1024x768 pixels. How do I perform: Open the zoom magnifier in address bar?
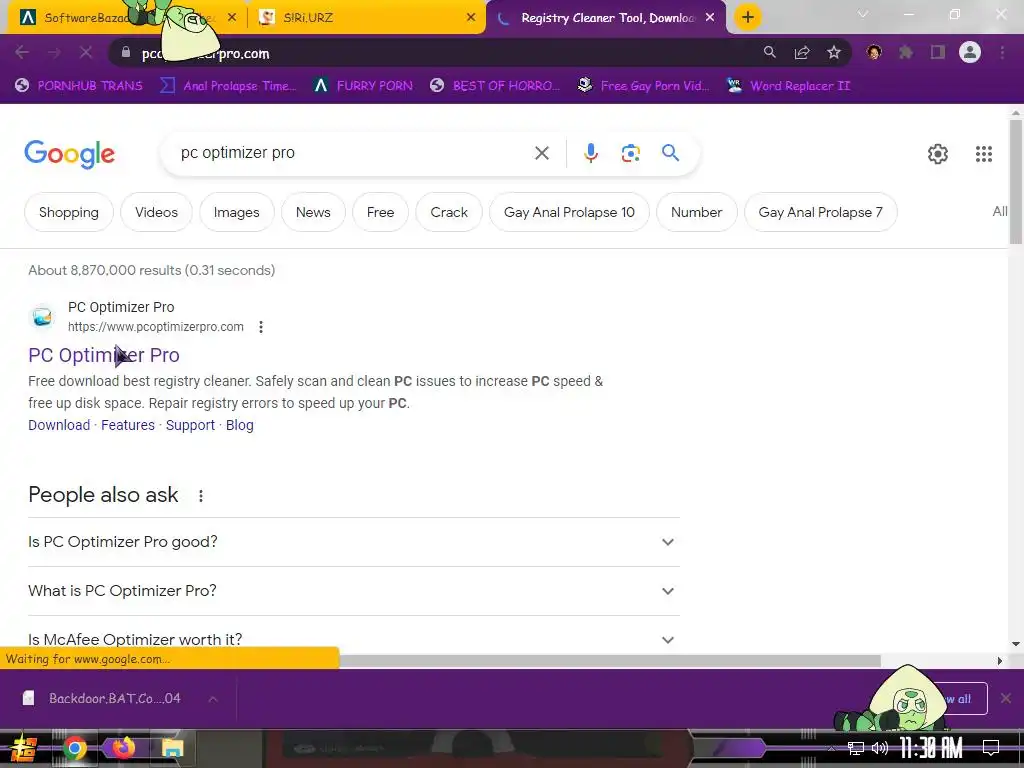(x=770, y=53)
